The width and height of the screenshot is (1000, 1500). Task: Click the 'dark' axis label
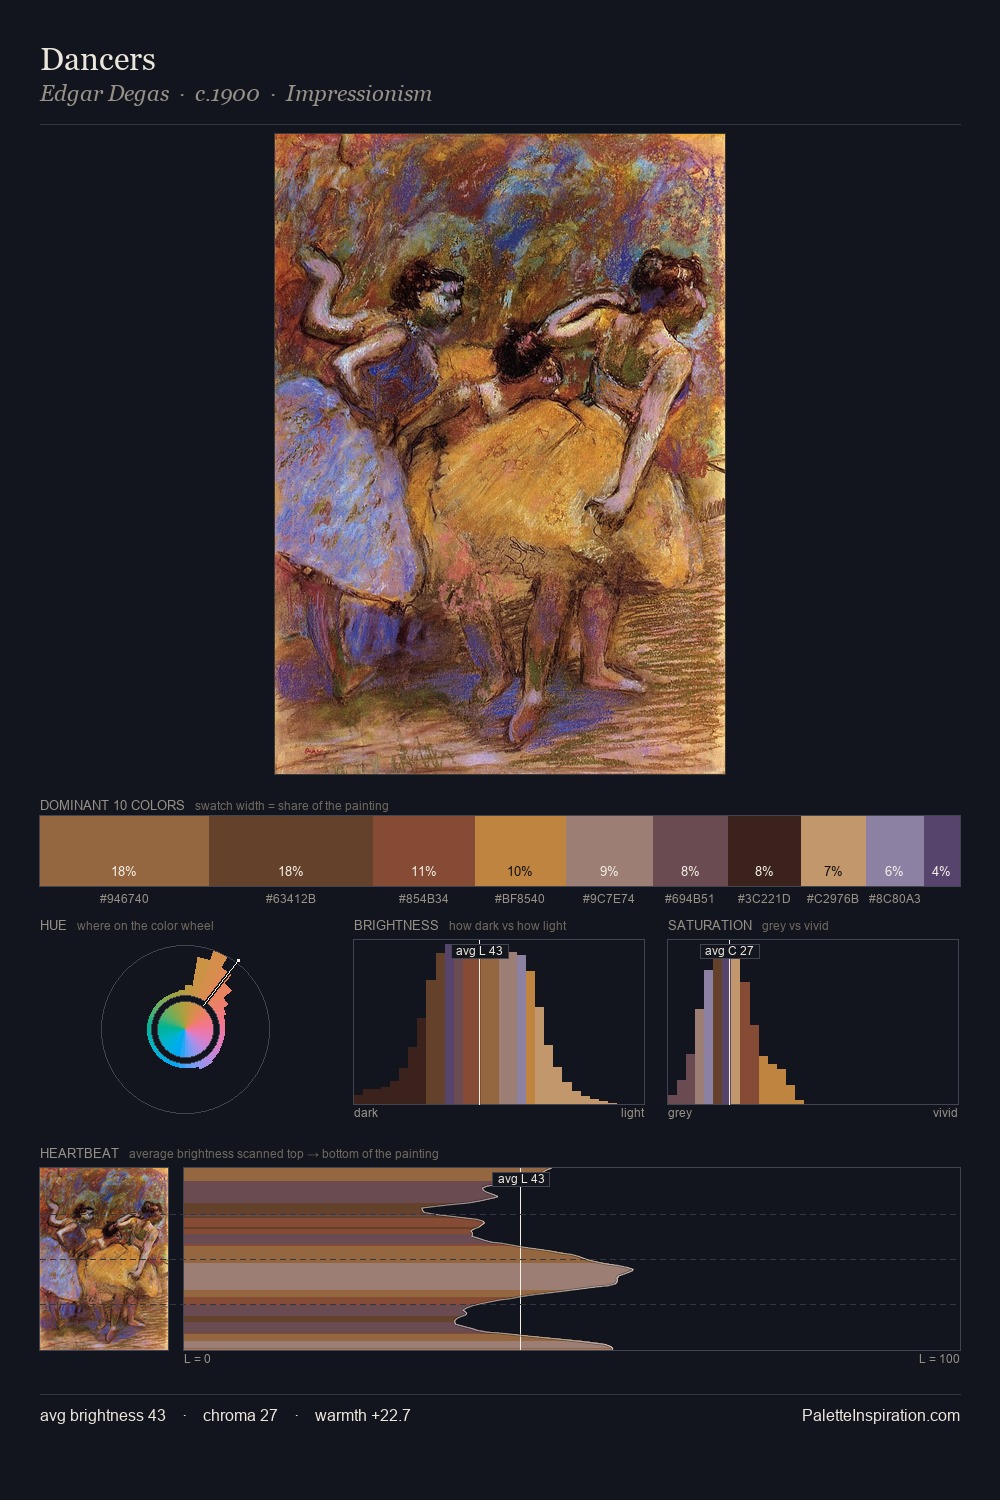pos(366,1113)
